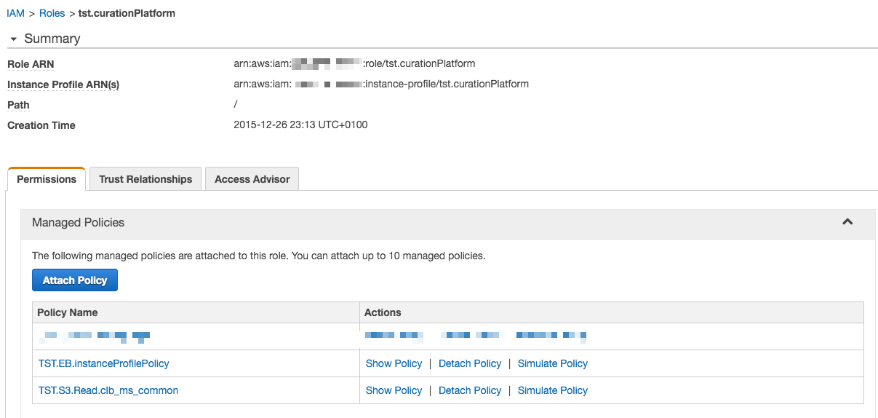Show Policy for TST.EB.instanceProfilePolicy
Viewport: 878px width, 418px height.
[394, 363]
